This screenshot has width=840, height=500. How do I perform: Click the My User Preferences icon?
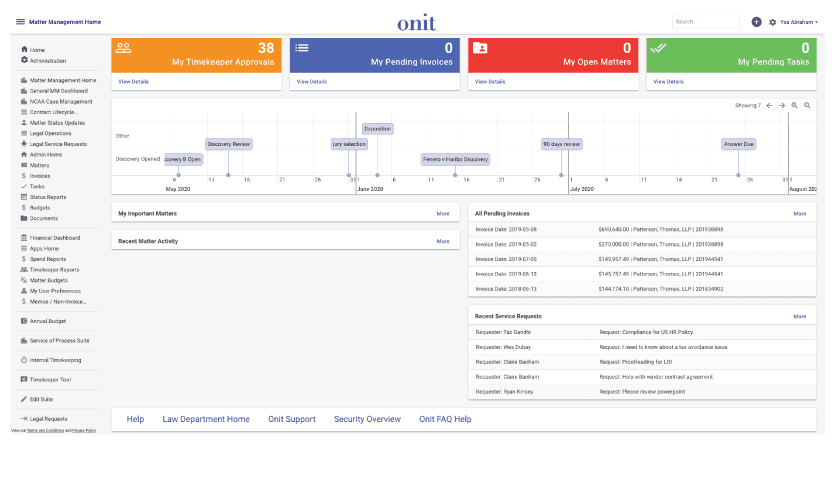[24, 291]
